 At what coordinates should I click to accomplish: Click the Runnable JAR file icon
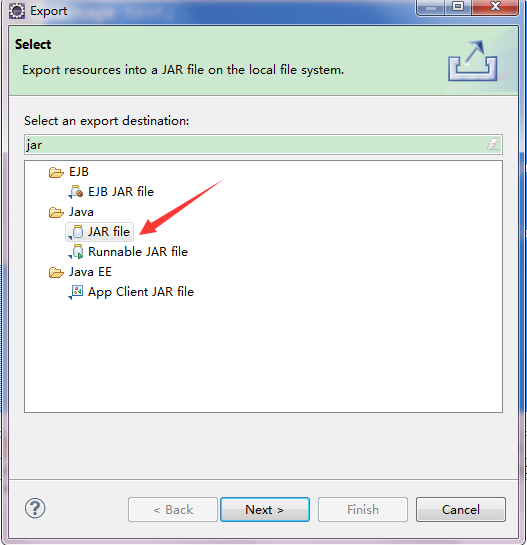pyautogui.click(x=76, y=252)
